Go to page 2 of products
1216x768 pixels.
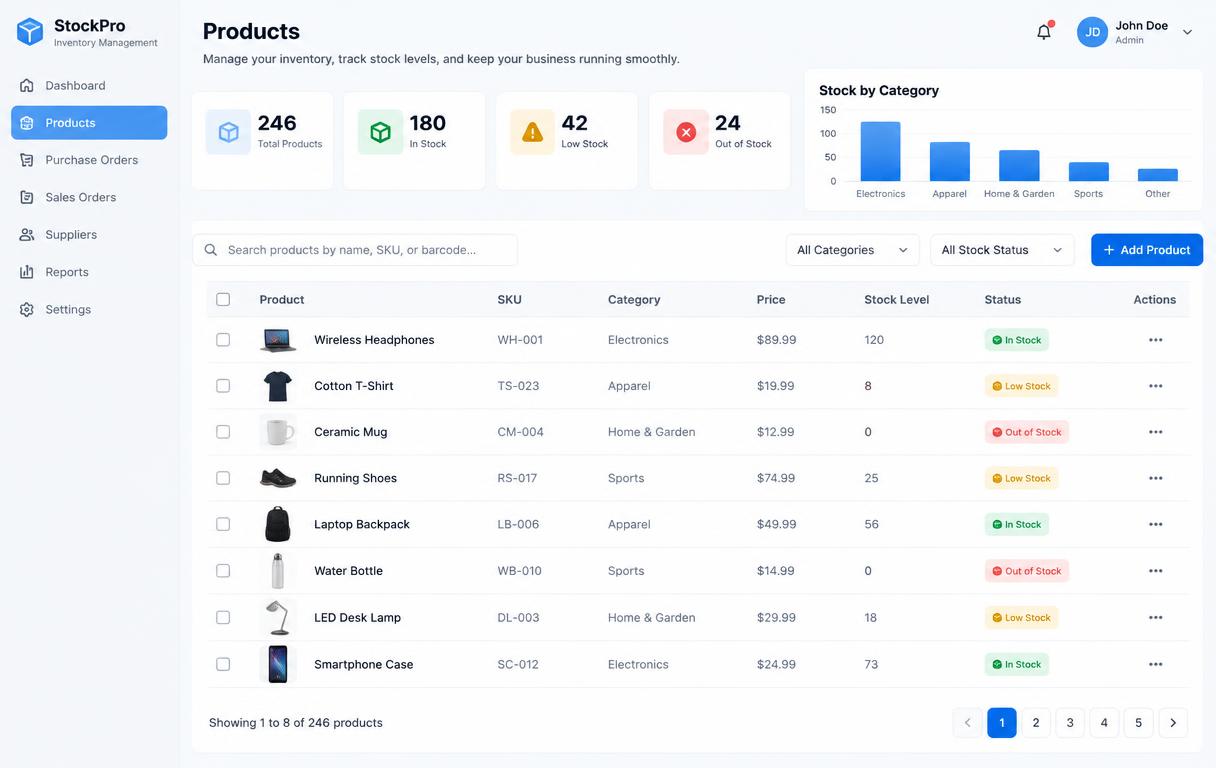[x=1036, y=723]
